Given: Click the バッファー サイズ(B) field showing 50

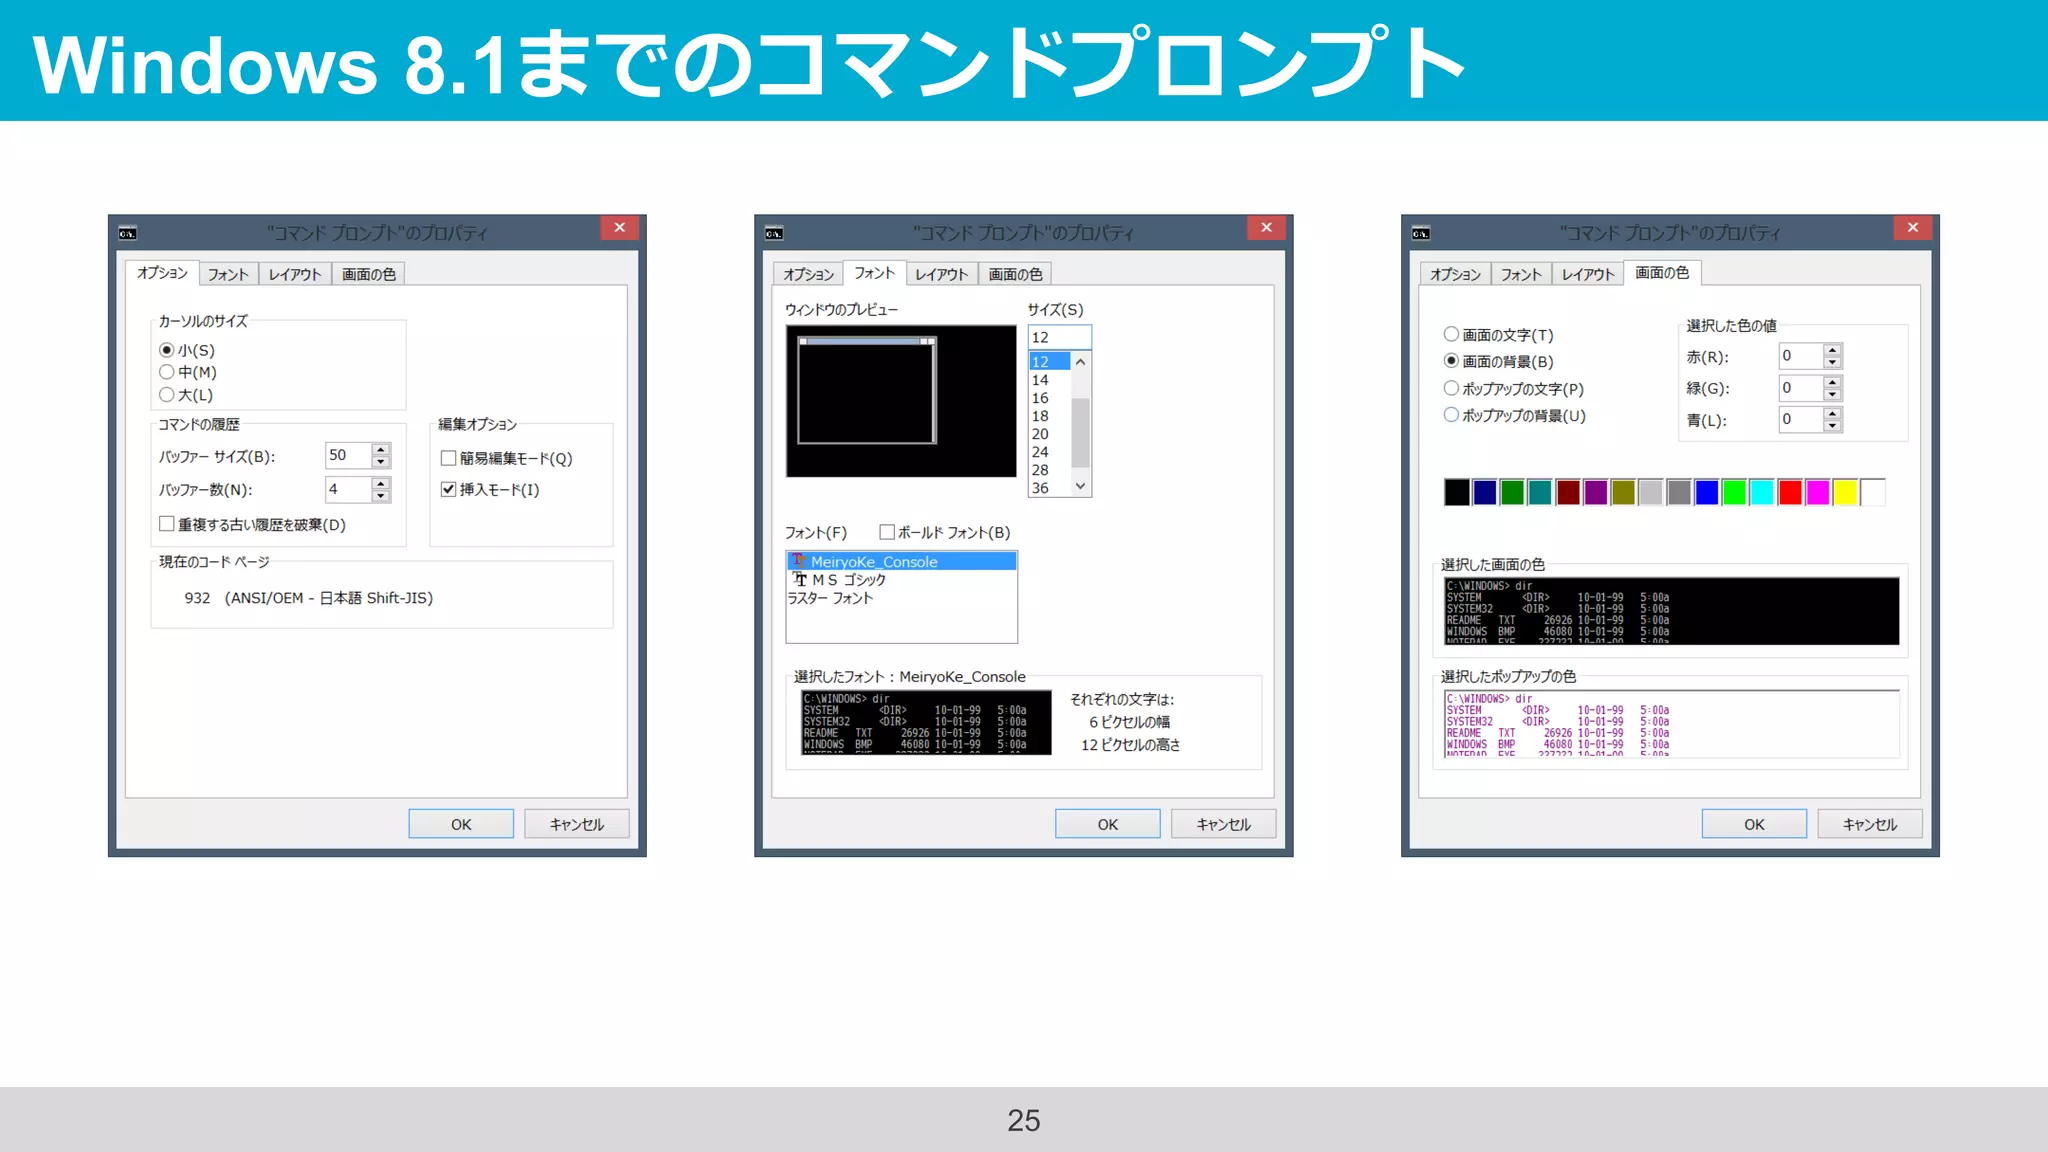Looking at the screenshot, I should 349,455.
